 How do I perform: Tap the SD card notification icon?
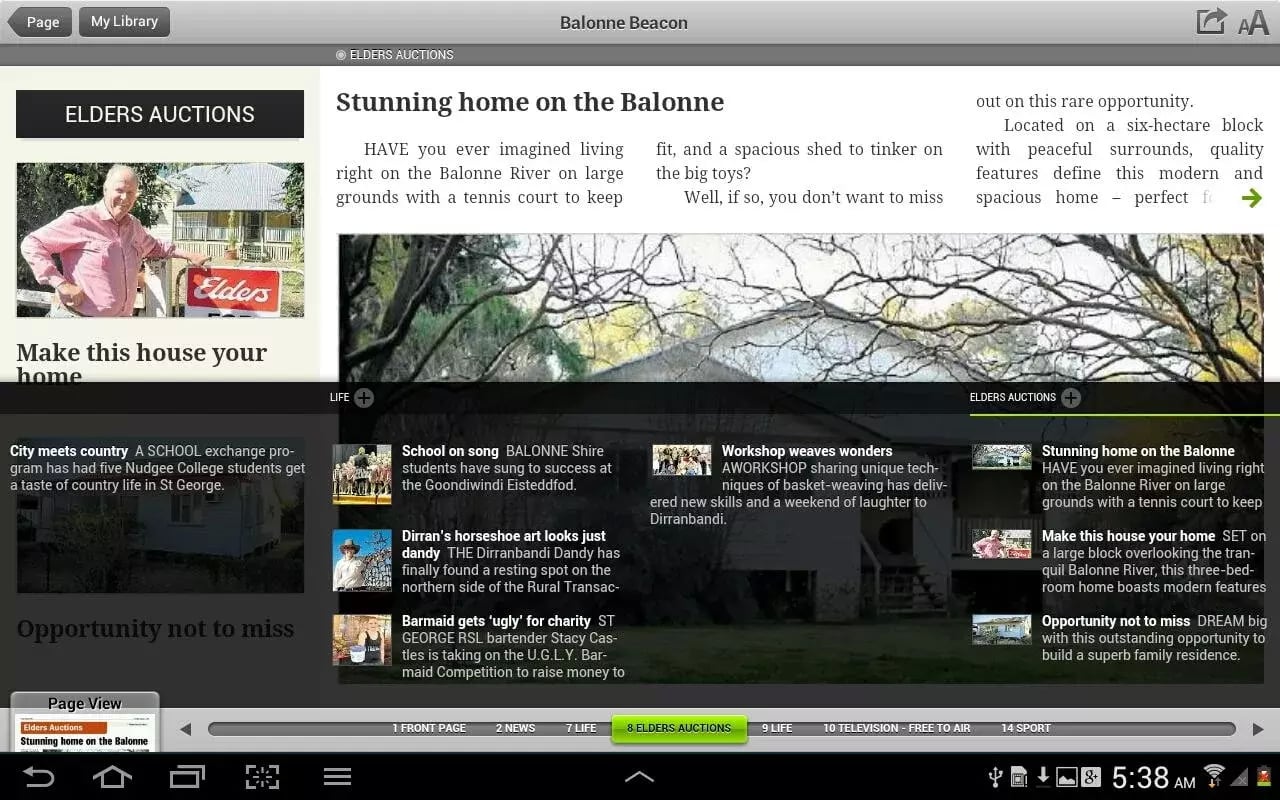1019,777
